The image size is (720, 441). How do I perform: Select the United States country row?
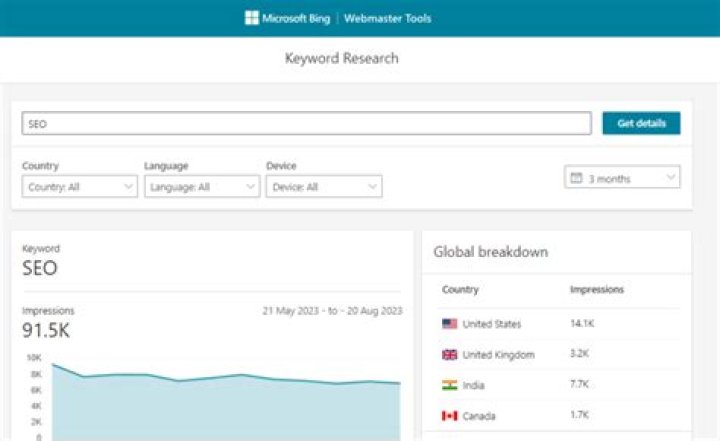557,324
